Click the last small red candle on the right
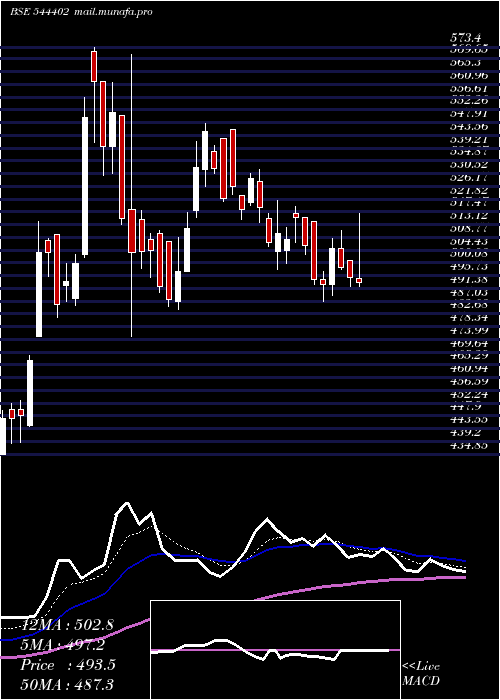Viewport: 500px width, 700px height. tap(359, 280)
